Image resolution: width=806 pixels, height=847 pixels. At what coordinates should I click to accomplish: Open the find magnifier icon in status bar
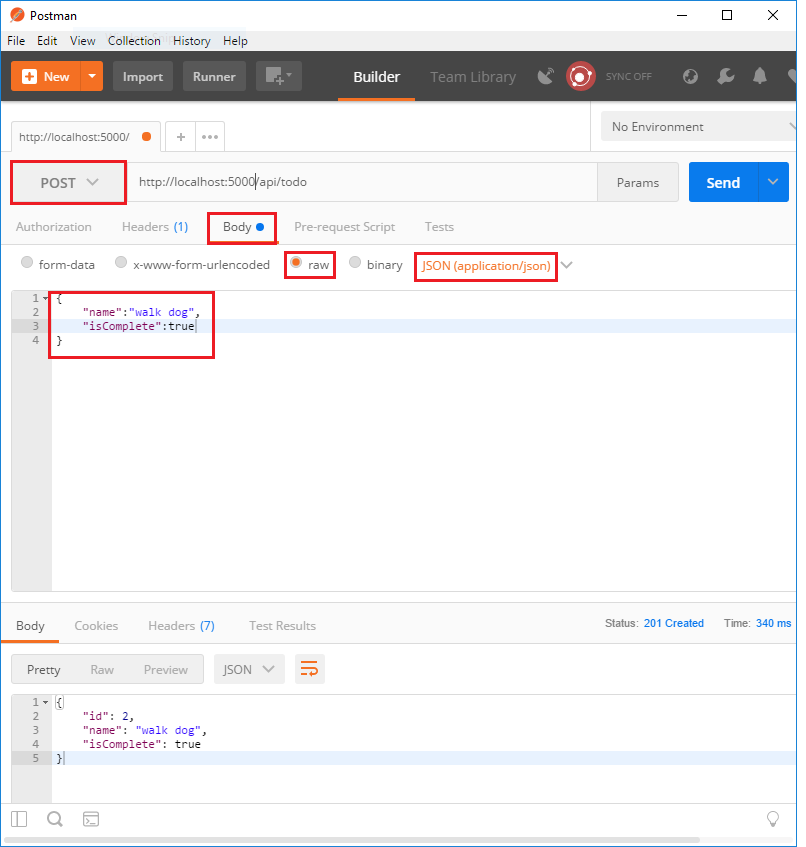55,819
